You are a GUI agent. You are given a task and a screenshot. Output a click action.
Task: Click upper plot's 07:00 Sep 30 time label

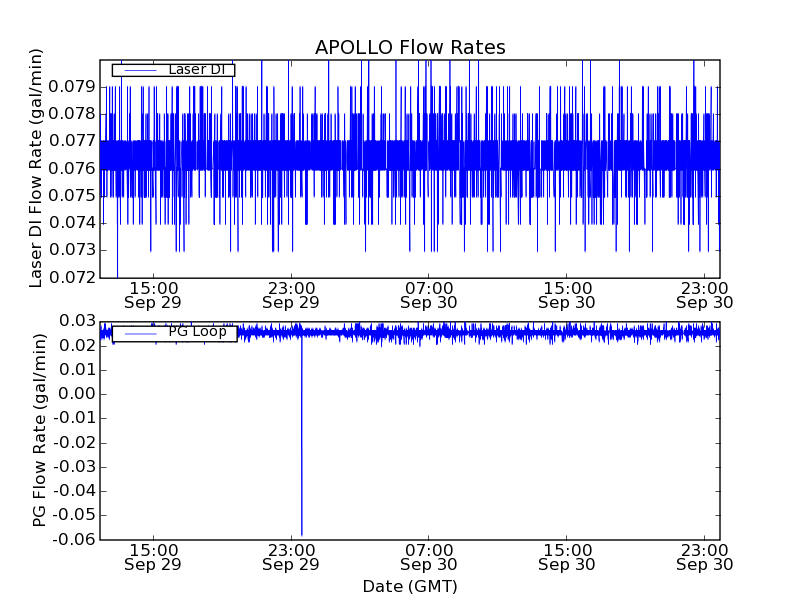[x=429, y=294]
